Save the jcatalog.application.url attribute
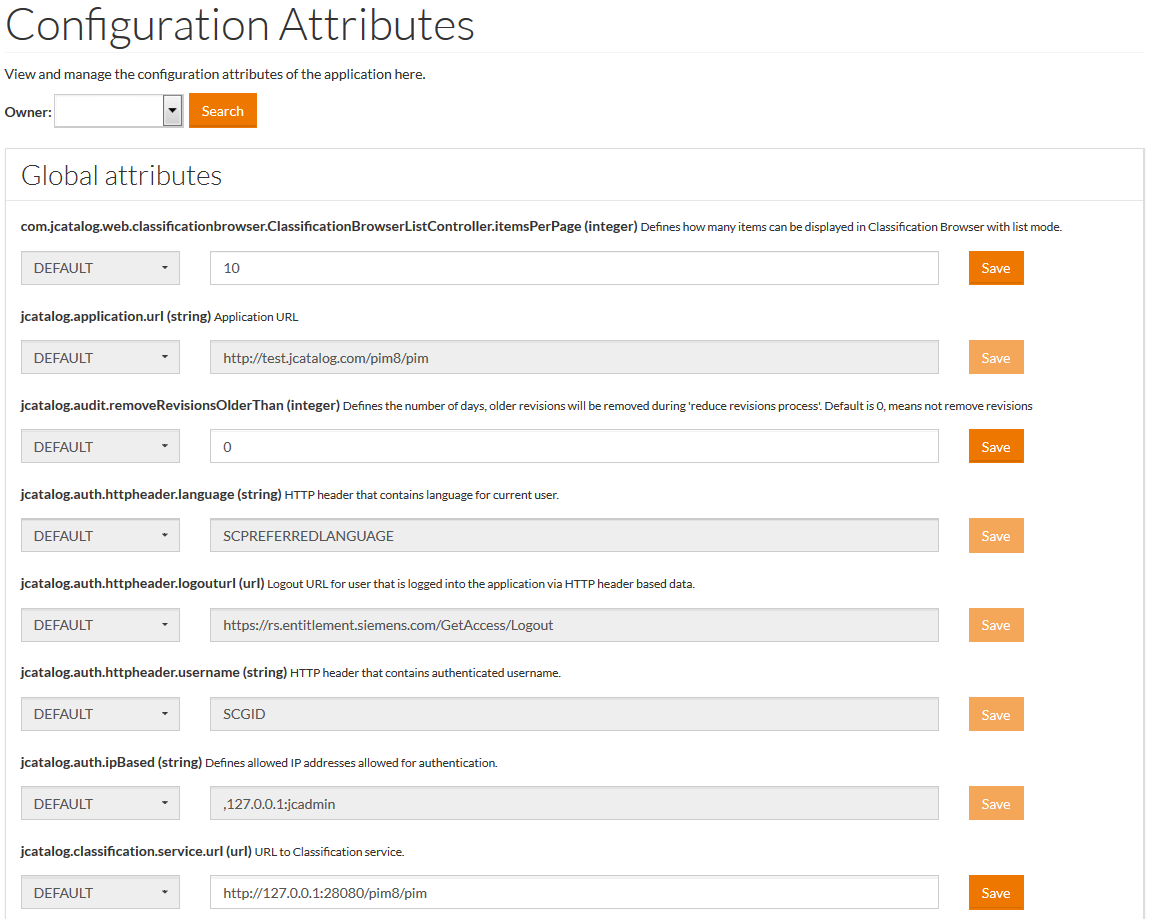 [x=995, y=358]
